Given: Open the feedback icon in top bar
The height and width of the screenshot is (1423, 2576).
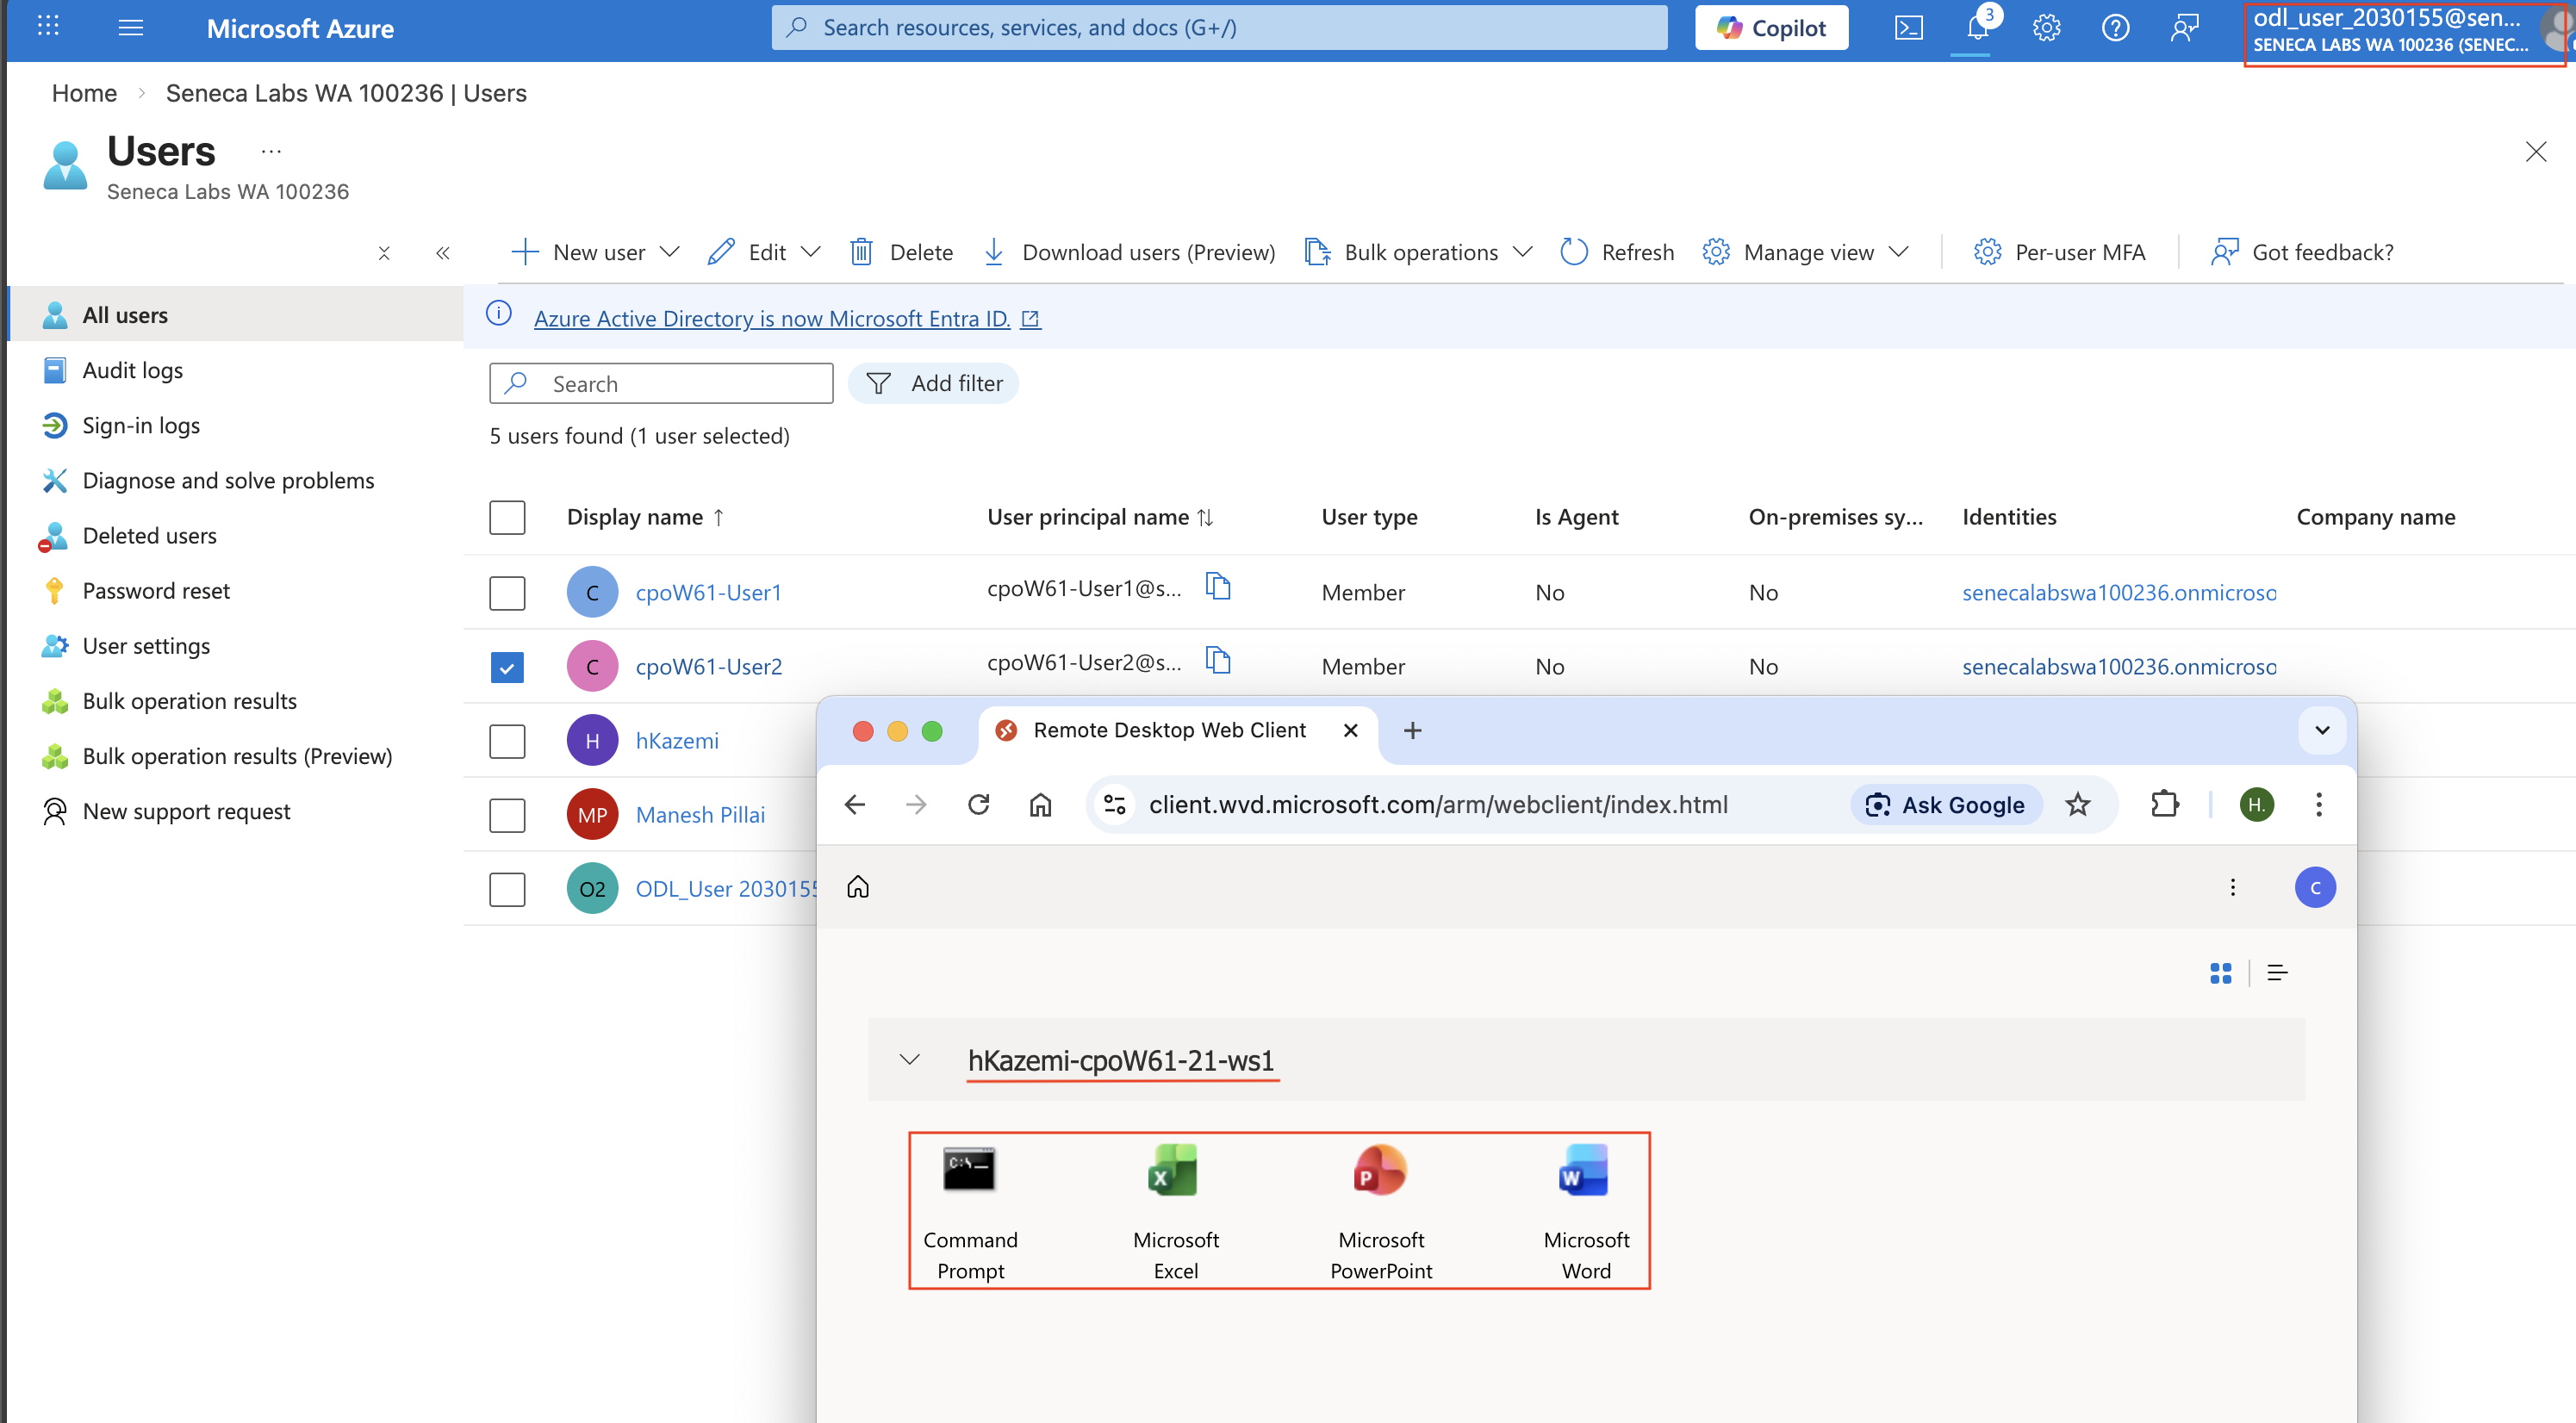Looking at the screenshot, I should (2184, 27).
